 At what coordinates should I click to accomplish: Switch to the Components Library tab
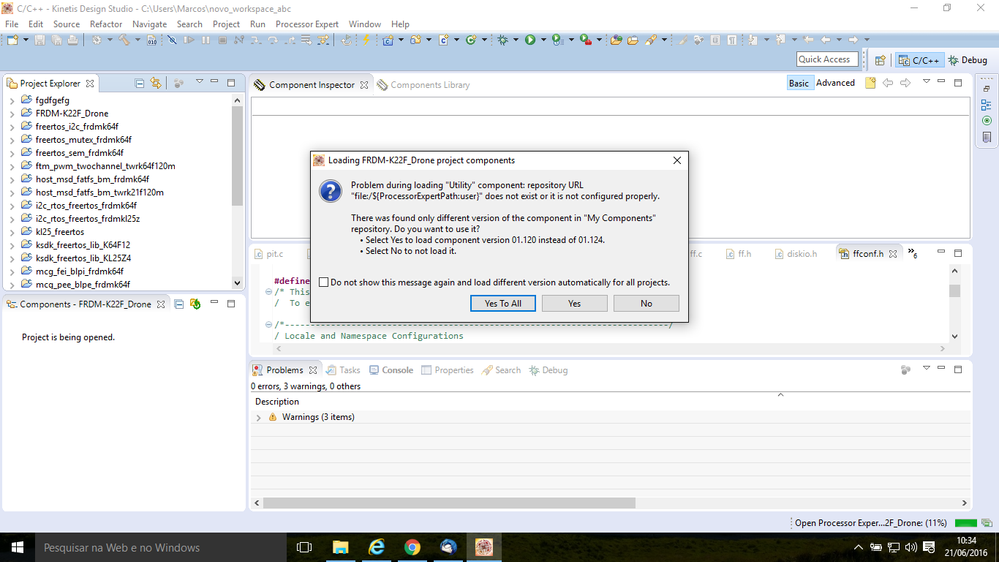coord(423,85)
